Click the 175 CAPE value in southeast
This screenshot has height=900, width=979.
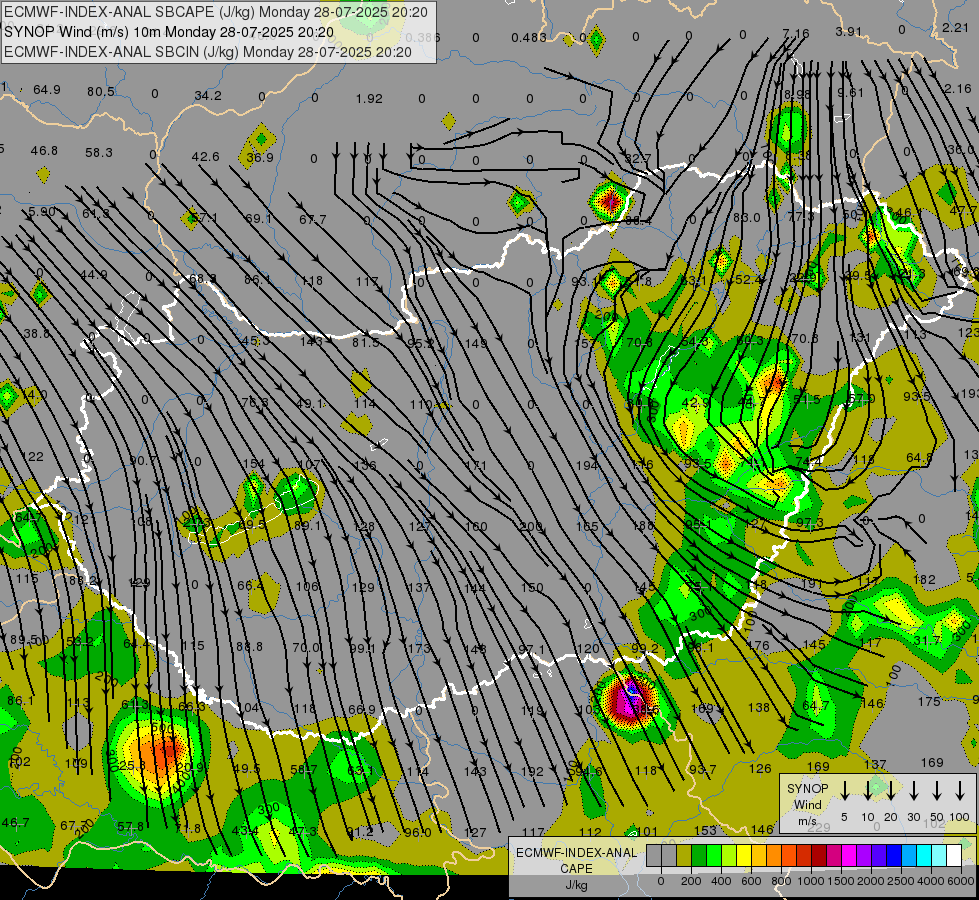pos(929,701)
